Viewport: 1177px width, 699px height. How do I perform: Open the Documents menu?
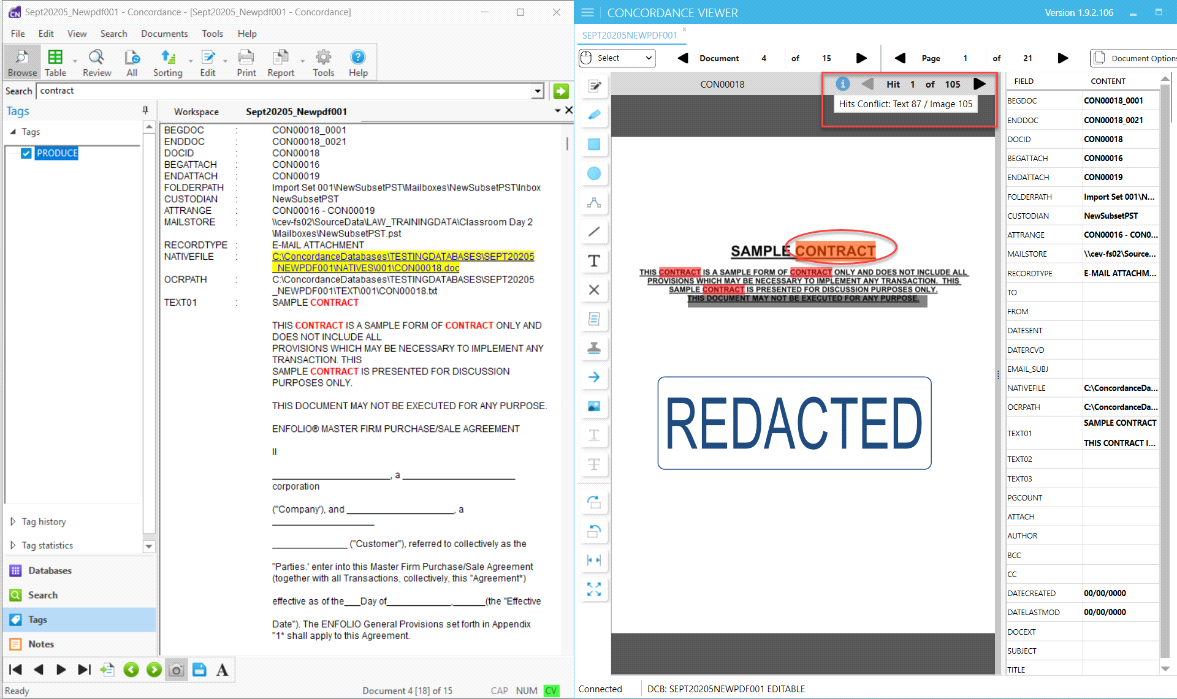(164, 34)
